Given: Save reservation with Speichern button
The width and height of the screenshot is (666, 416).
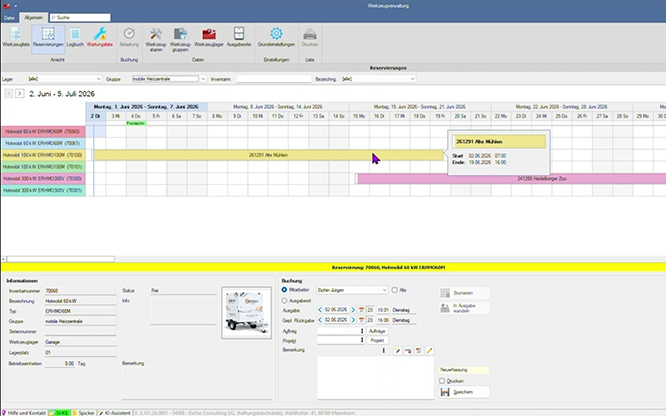Looking at the screenshot, I should point(464,392).
